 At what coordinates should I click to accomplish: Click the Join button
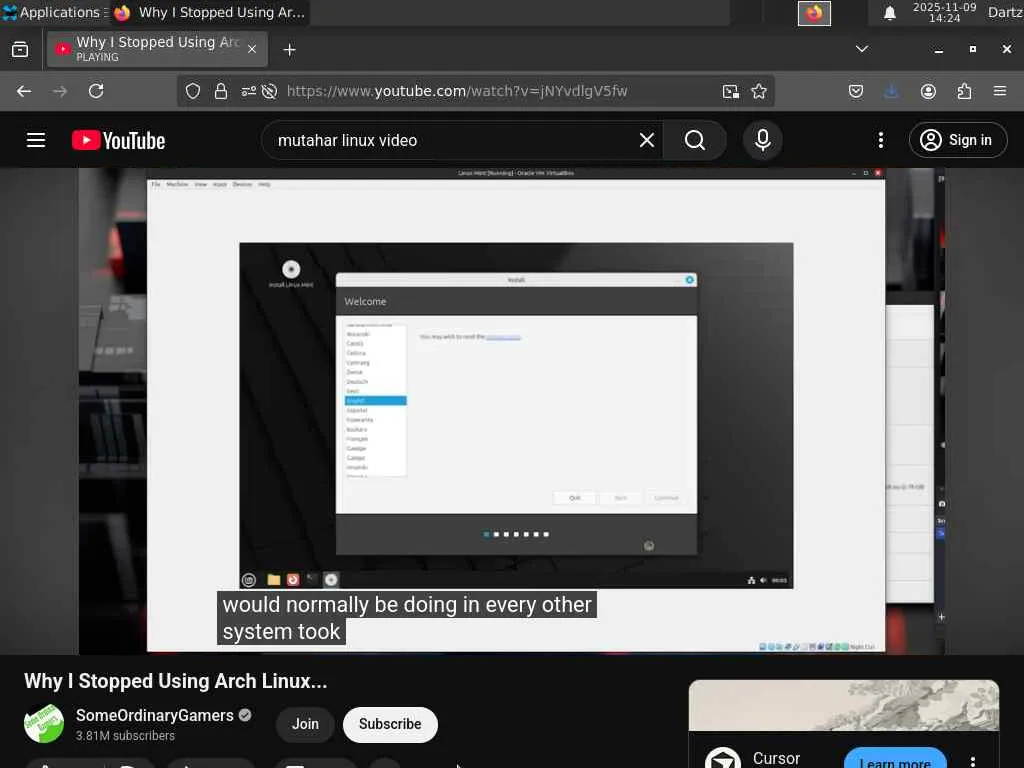pyautogui.click(x=305, y=724)
